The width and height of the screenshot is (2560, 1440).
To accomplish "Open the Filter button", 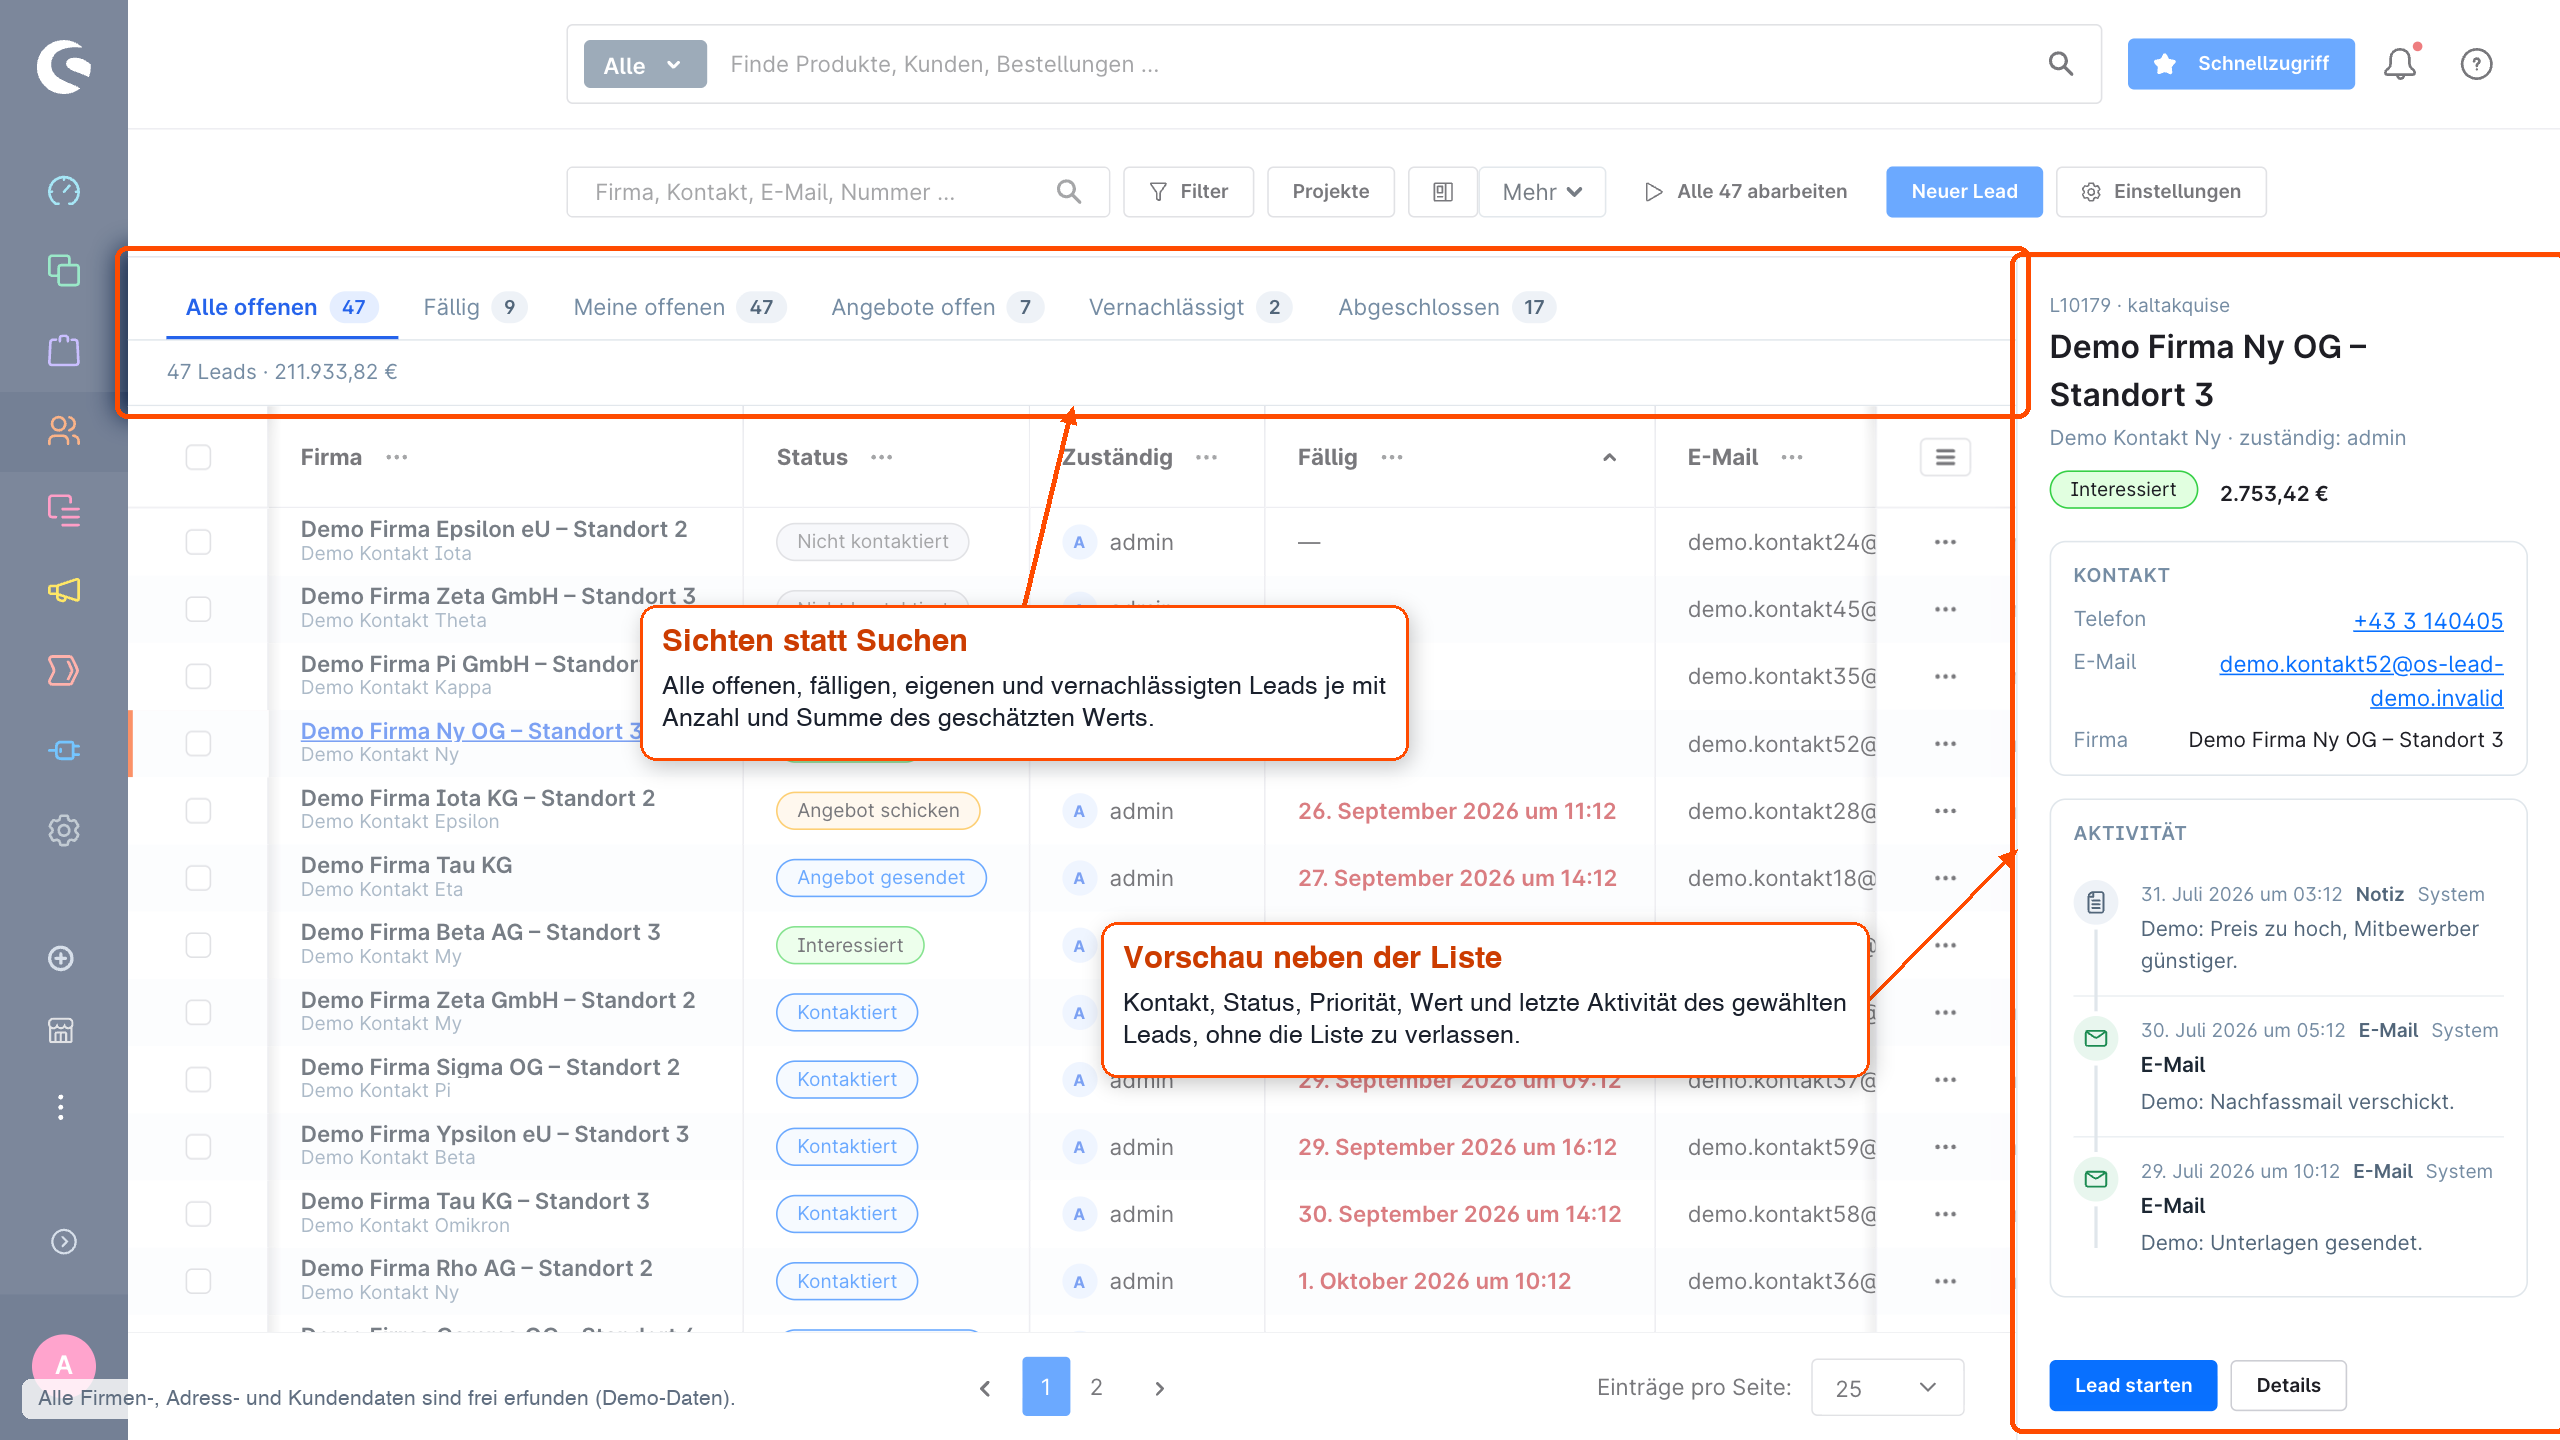I will pos(1188,191).
